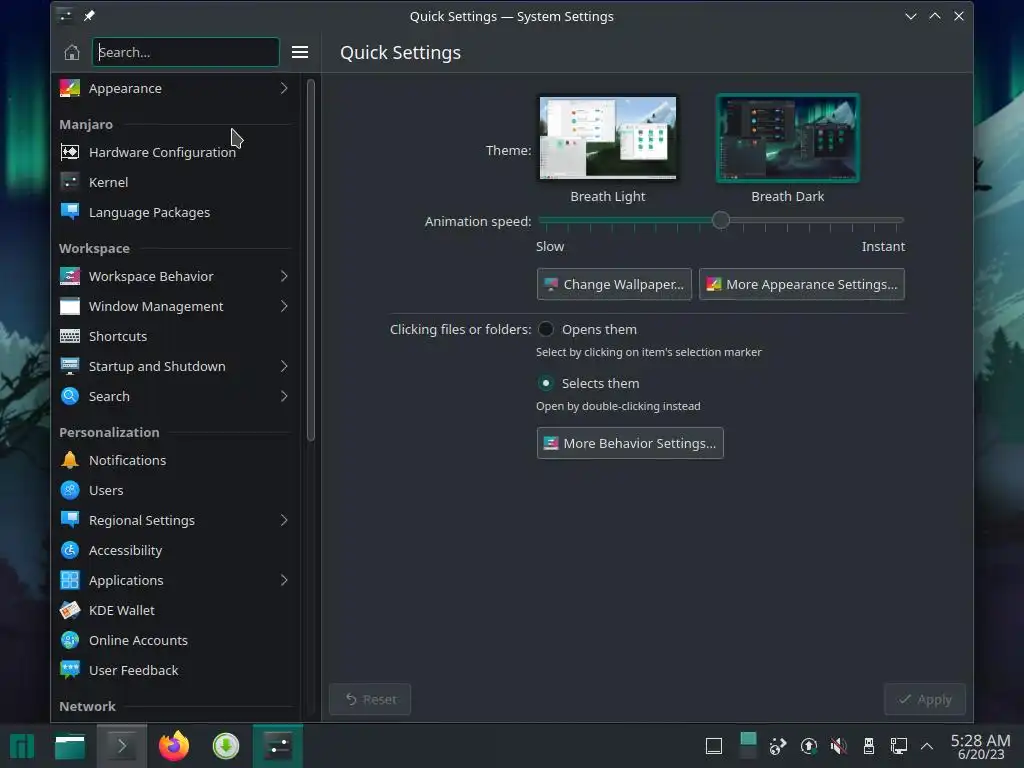Image resolution: width=1024 pixels, height=768 pixels.
Task: Click the Language Packages icon
Action: 70,212
